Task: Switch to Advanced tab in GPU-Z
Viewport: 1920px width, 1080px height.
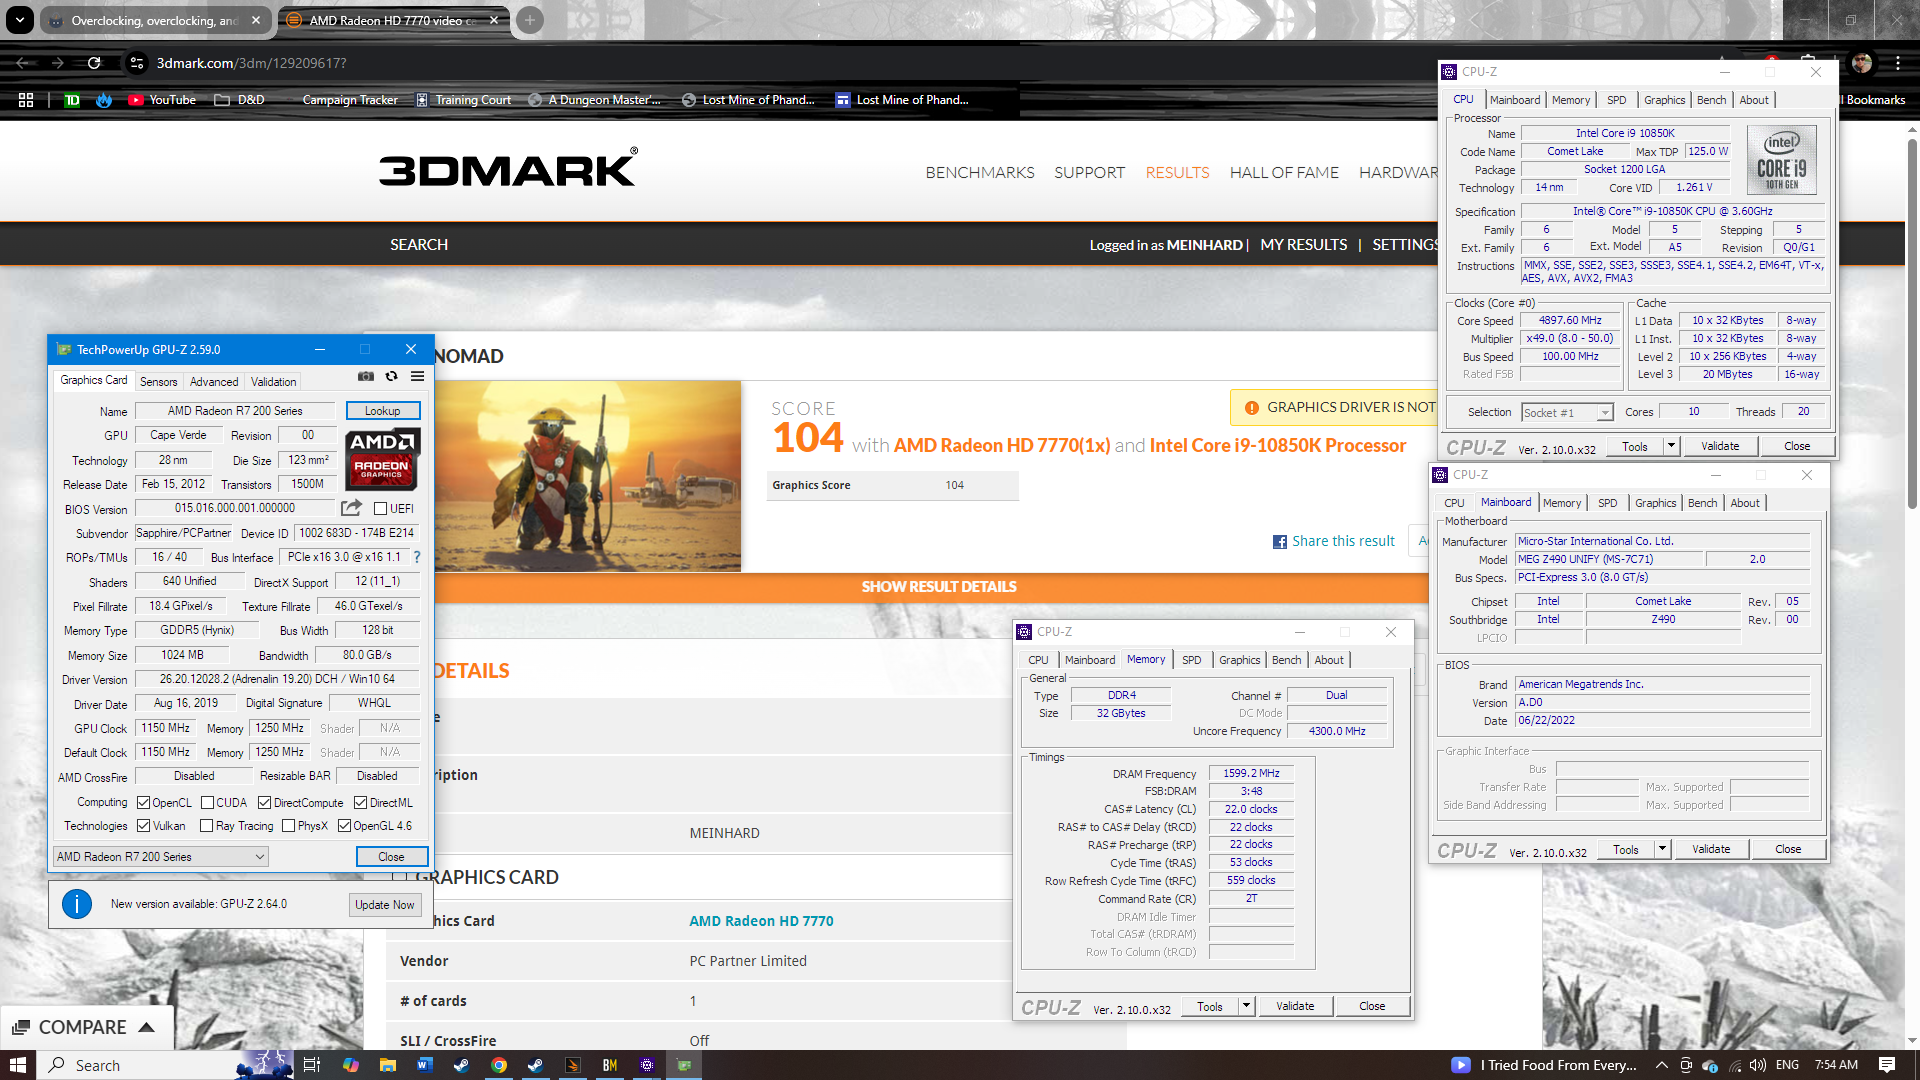Action: pos(214,382)
